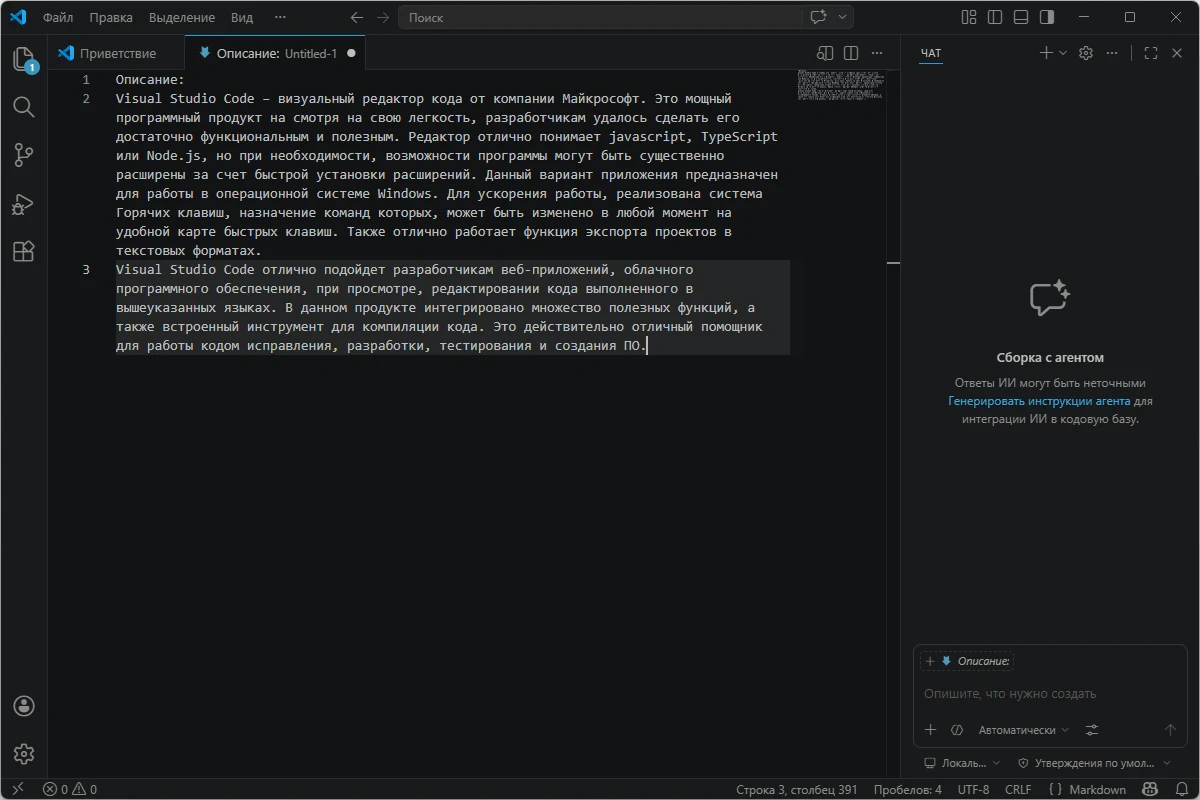Screen dimensions: 1200x800
Task: Open the Source Control view
Action: pos(24,155)
